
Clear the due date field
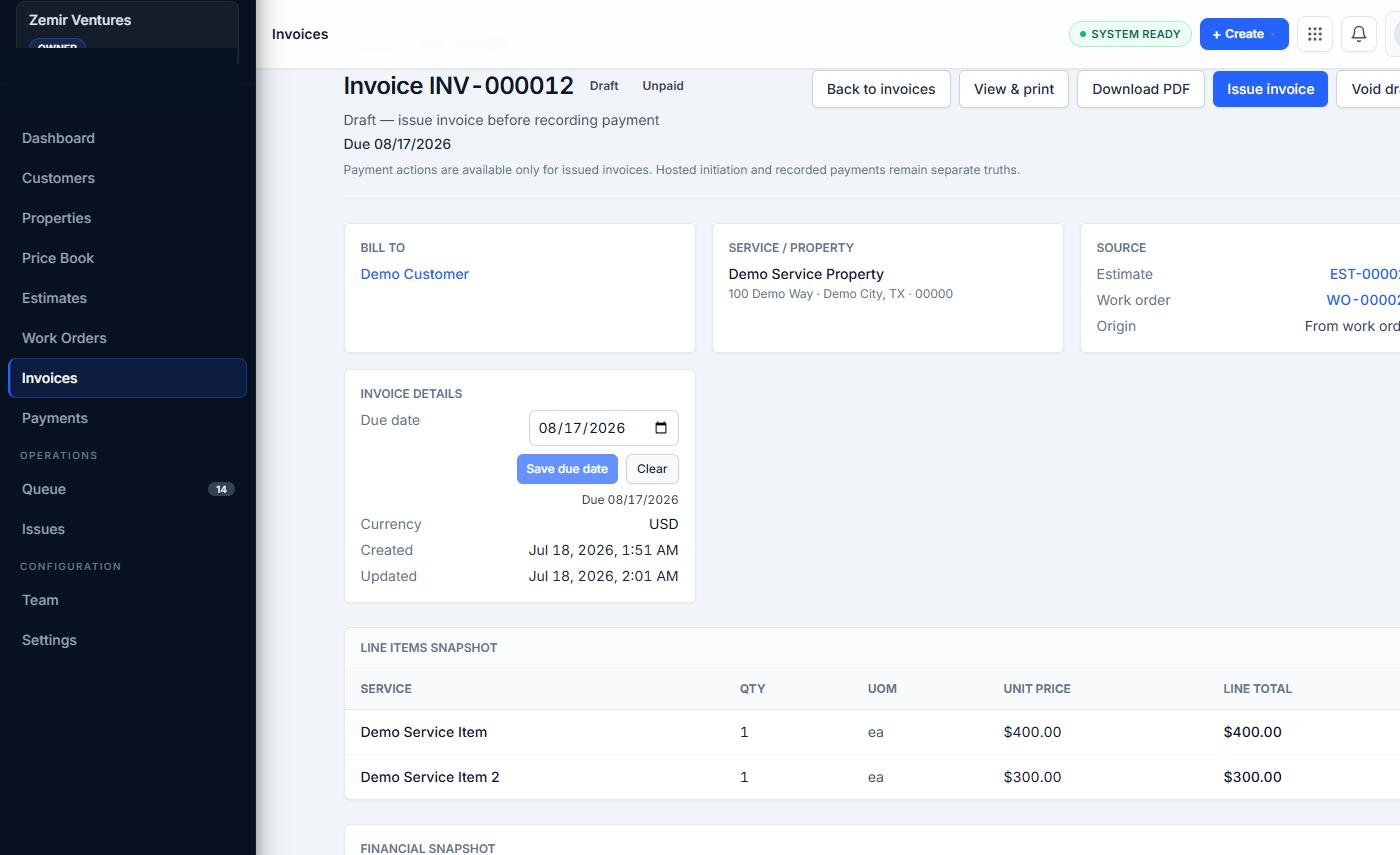point(652,469)
